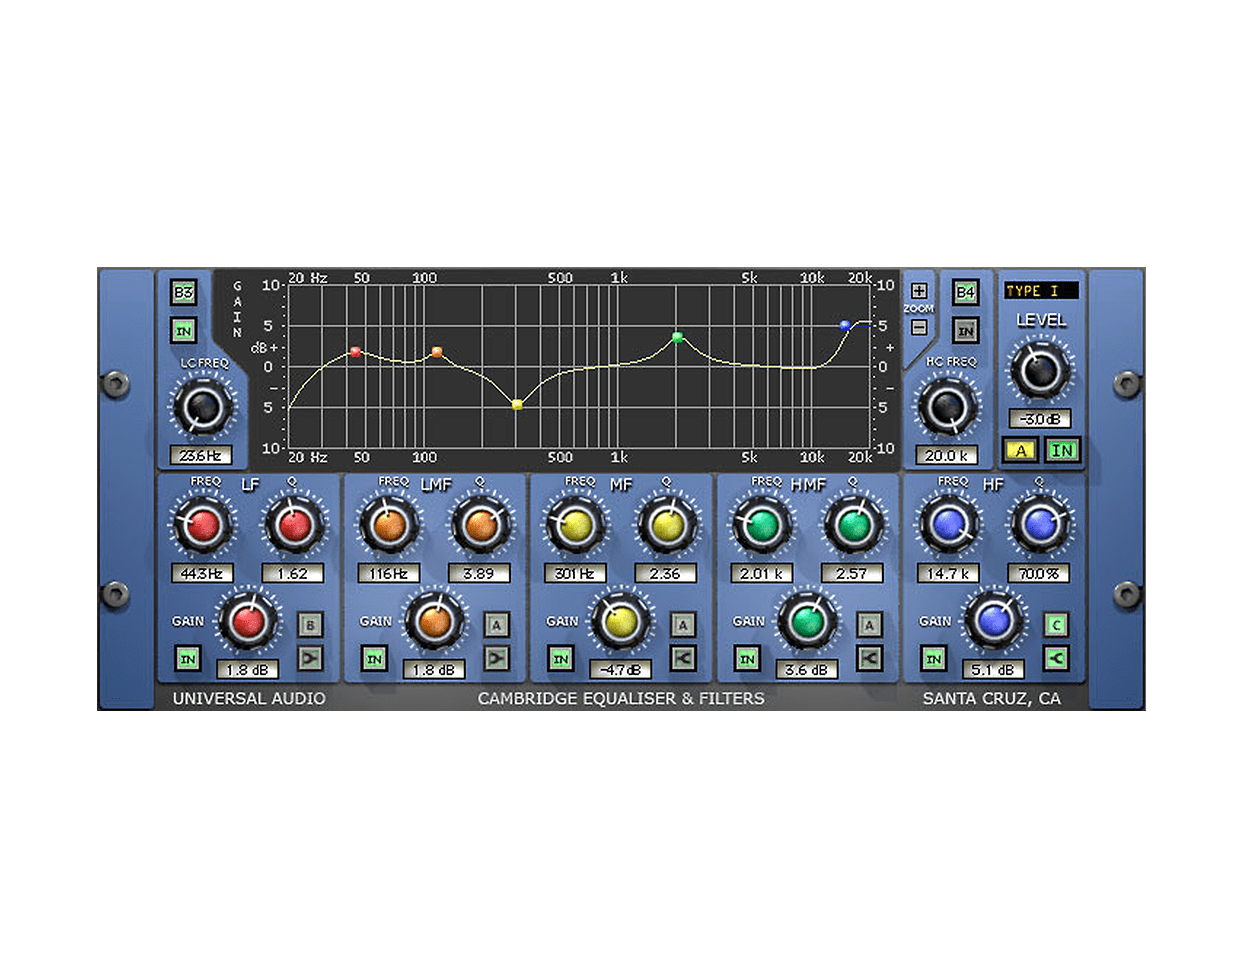Click the yellow MF GAIN knob
Image resolution: width=1248 pixels, height=980 pixels.
[621, 621]
